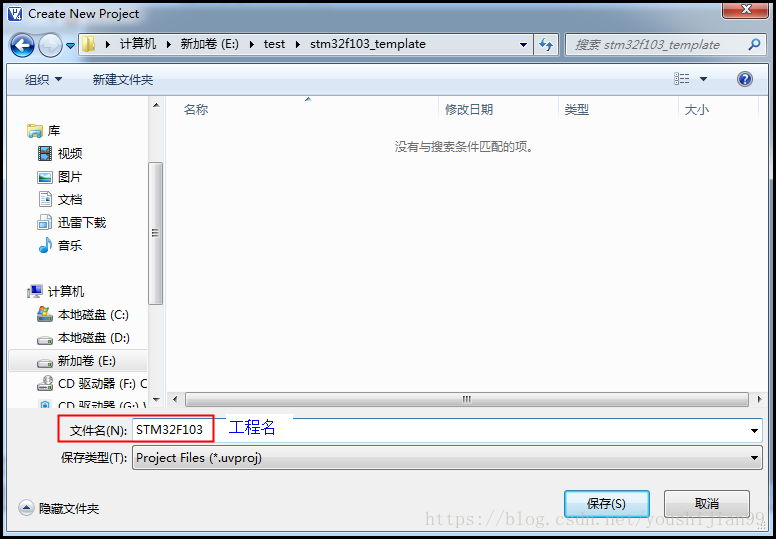Select the 音乐 library in sidebar

59,245
